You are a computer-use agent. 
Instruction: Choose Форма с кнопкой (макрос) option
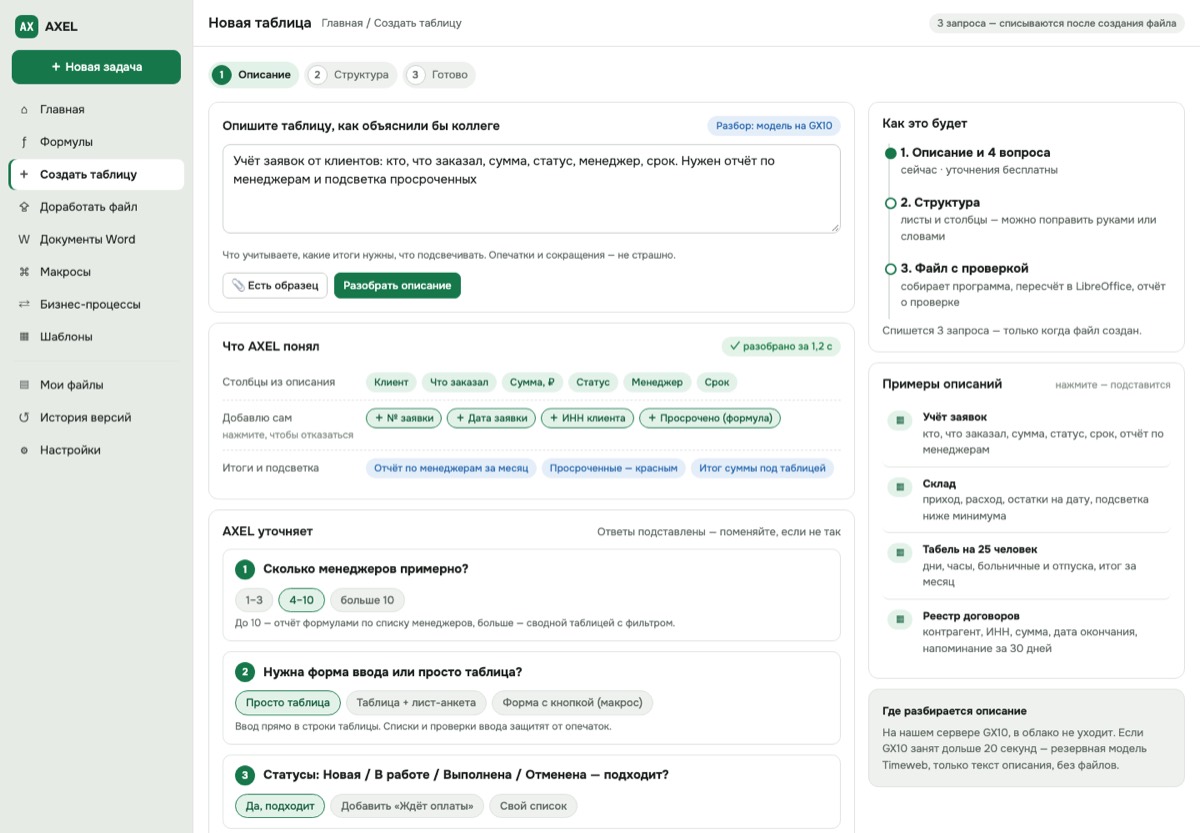(x=573, y=703)
